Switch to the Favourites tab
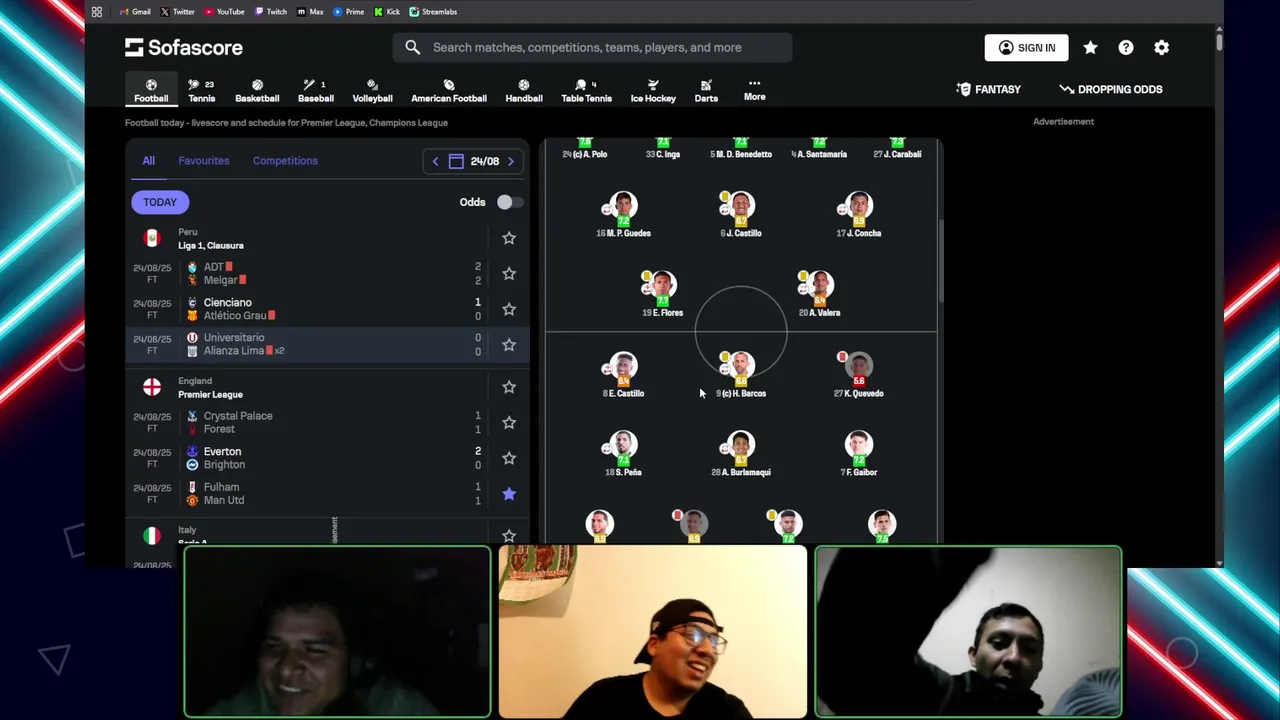This screenshot has width=1280, height=720. coord(204,160)
